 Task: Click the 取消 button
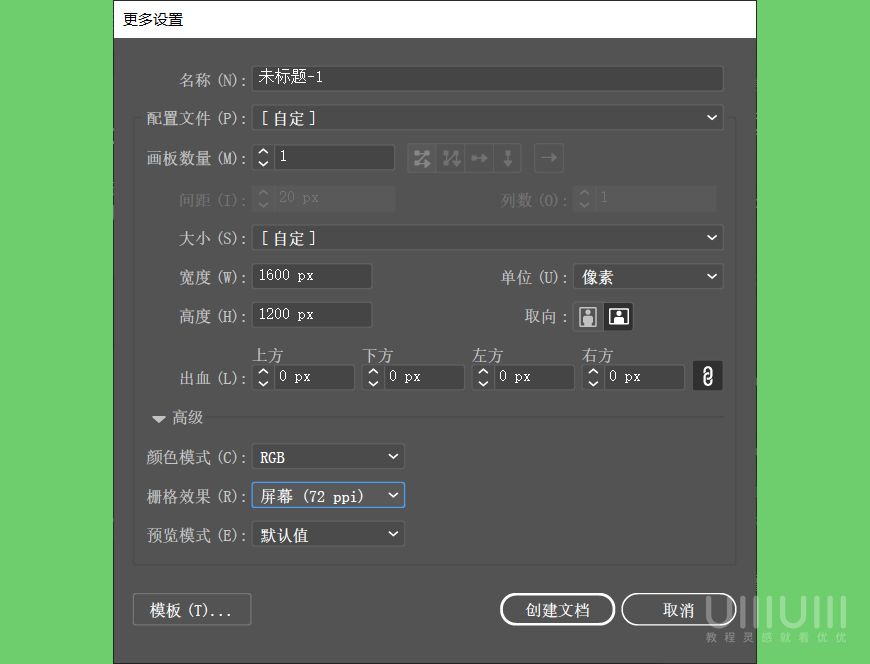pyautogui.click(x=678, y=609)
